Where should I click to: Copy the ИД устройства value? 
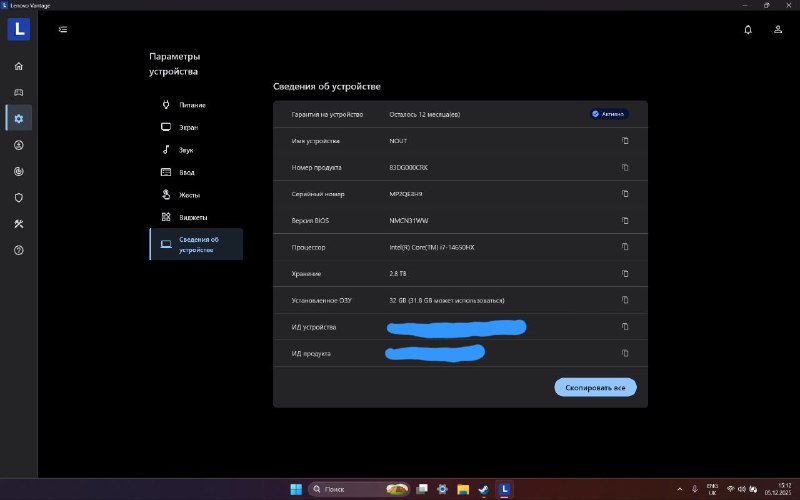[625, 327]
